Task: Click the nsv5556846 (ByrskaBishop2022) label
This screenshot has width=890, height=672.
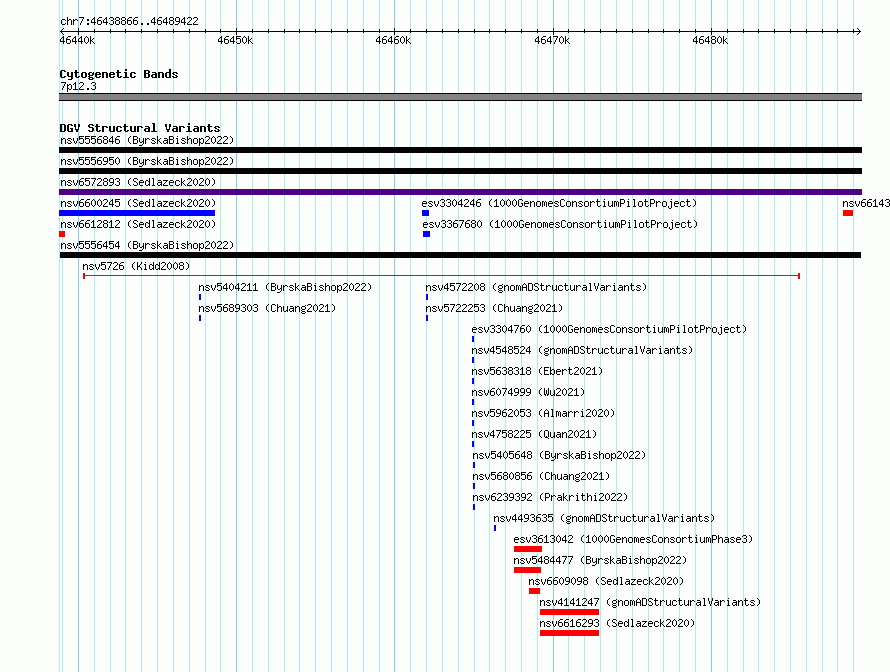Action: (147, 140)
